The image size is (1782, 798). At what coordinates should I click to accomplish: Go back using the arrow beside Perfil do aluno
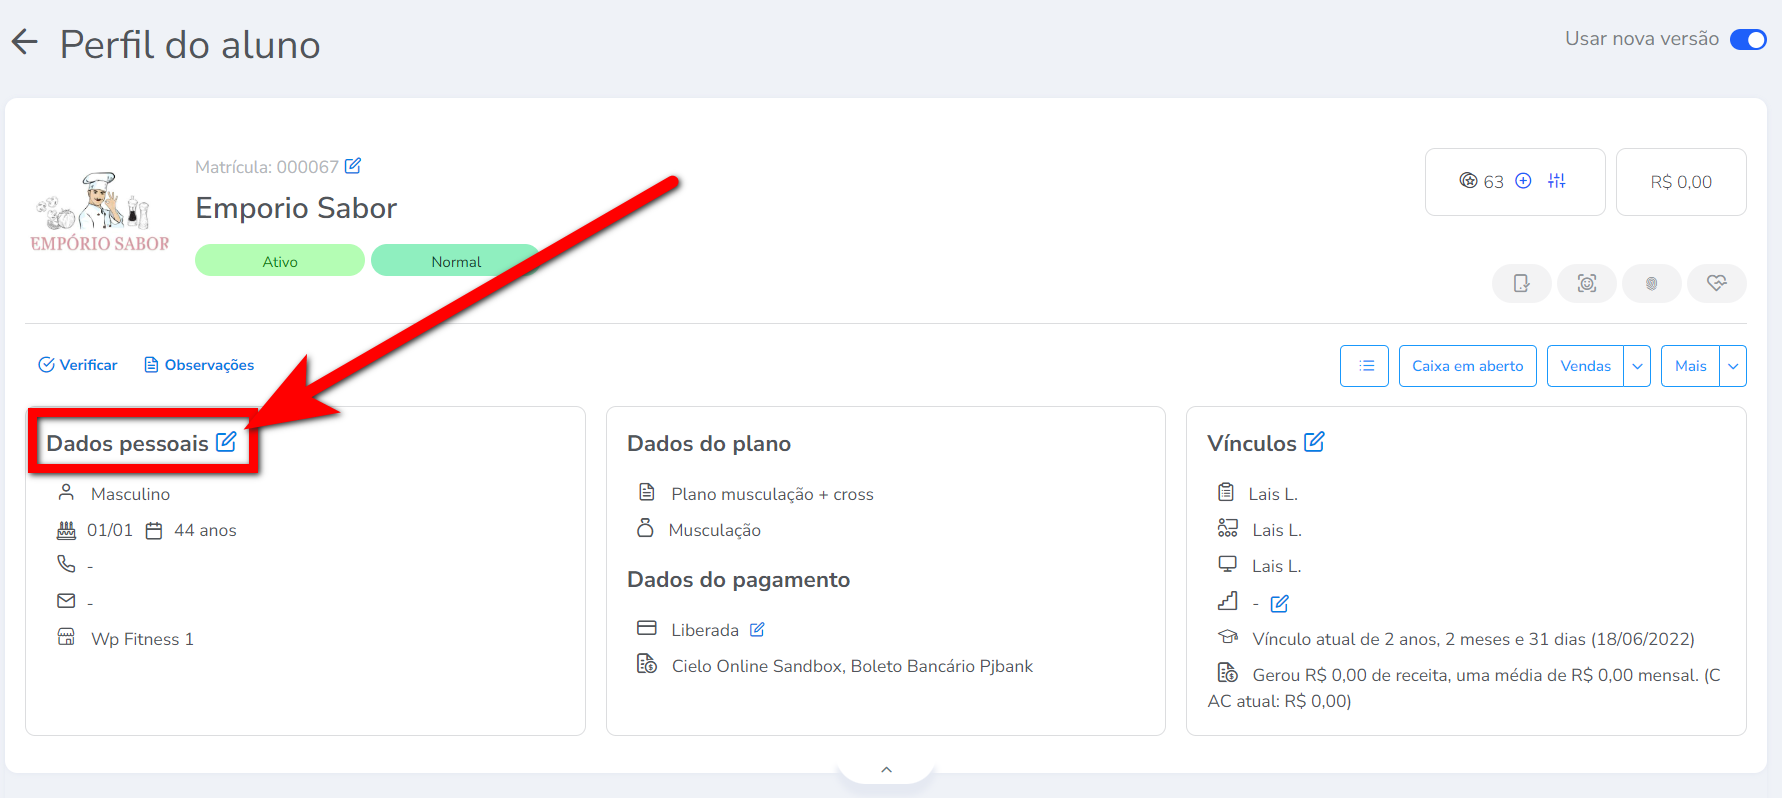(24, 42)
